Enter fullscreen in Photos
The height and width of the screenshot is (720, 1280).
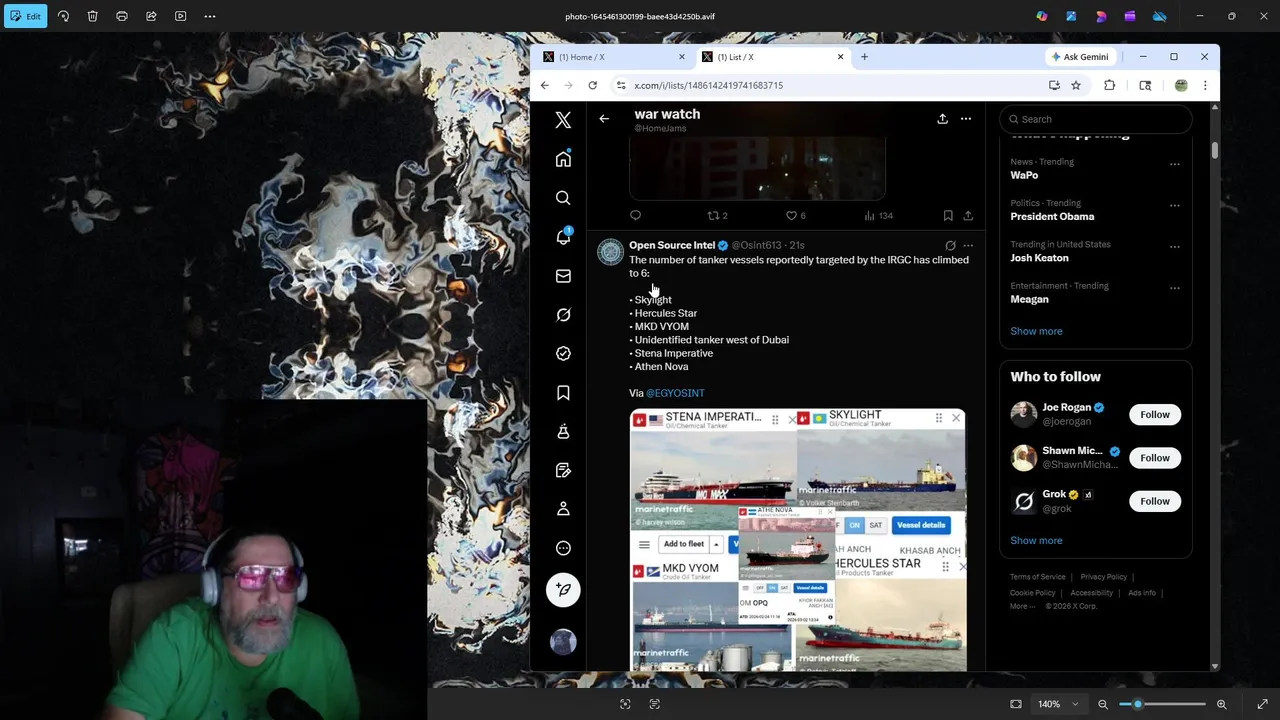pyautogui.click(x=1262, y=704)
